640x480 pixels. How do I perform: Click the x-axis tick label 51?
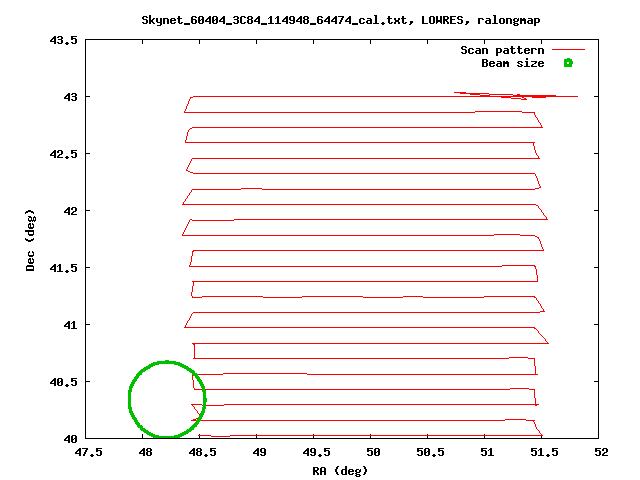pos(487,452)
